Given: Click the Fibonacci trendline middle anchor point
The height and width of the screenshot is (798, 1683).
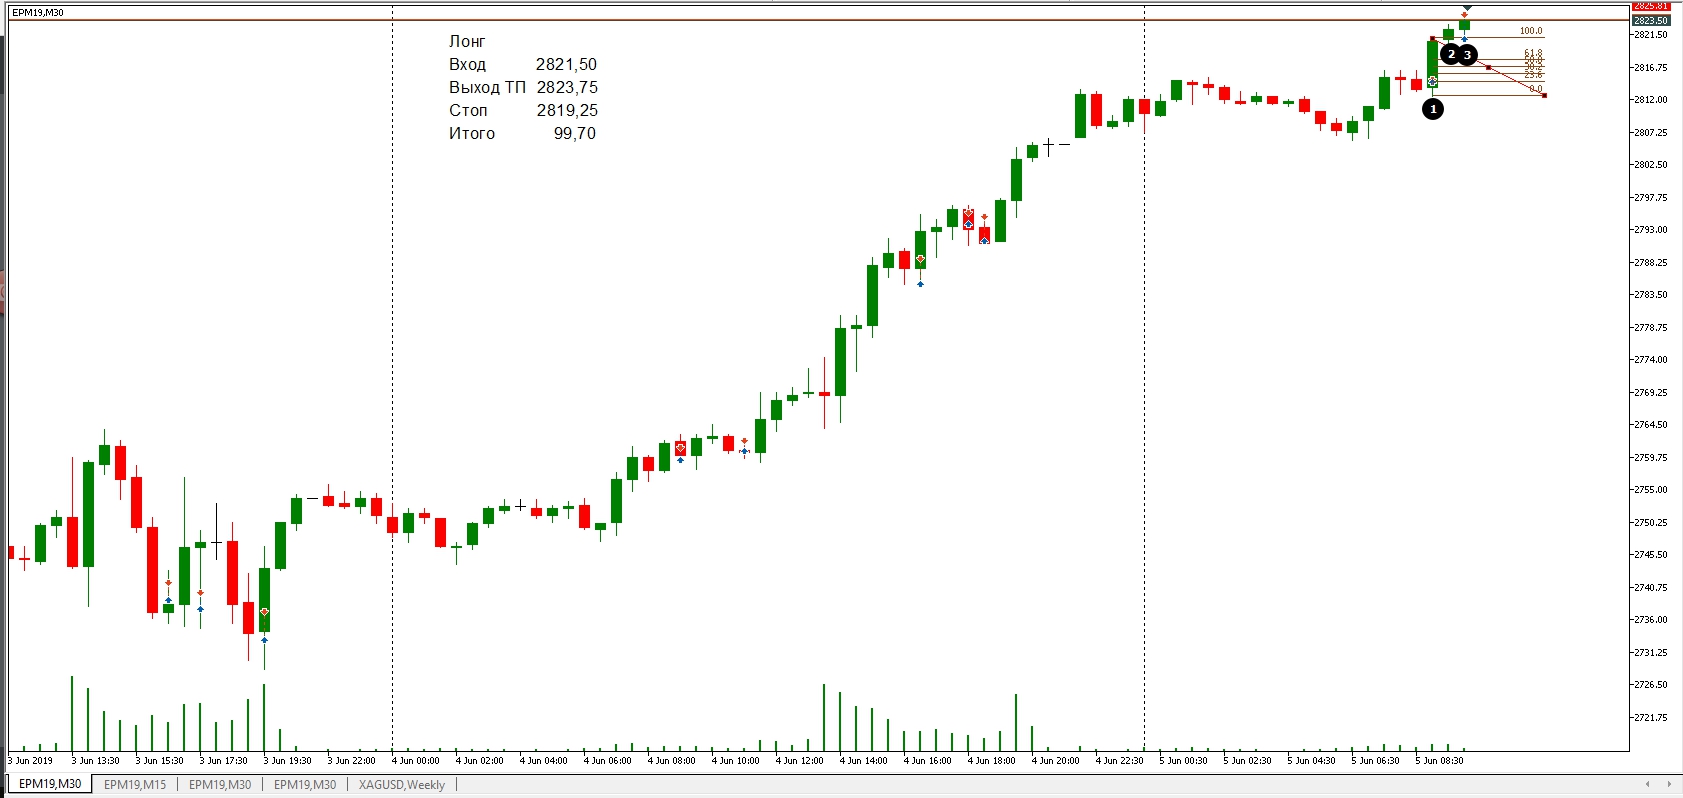Looking at the screenshot, I should 1488,67.
